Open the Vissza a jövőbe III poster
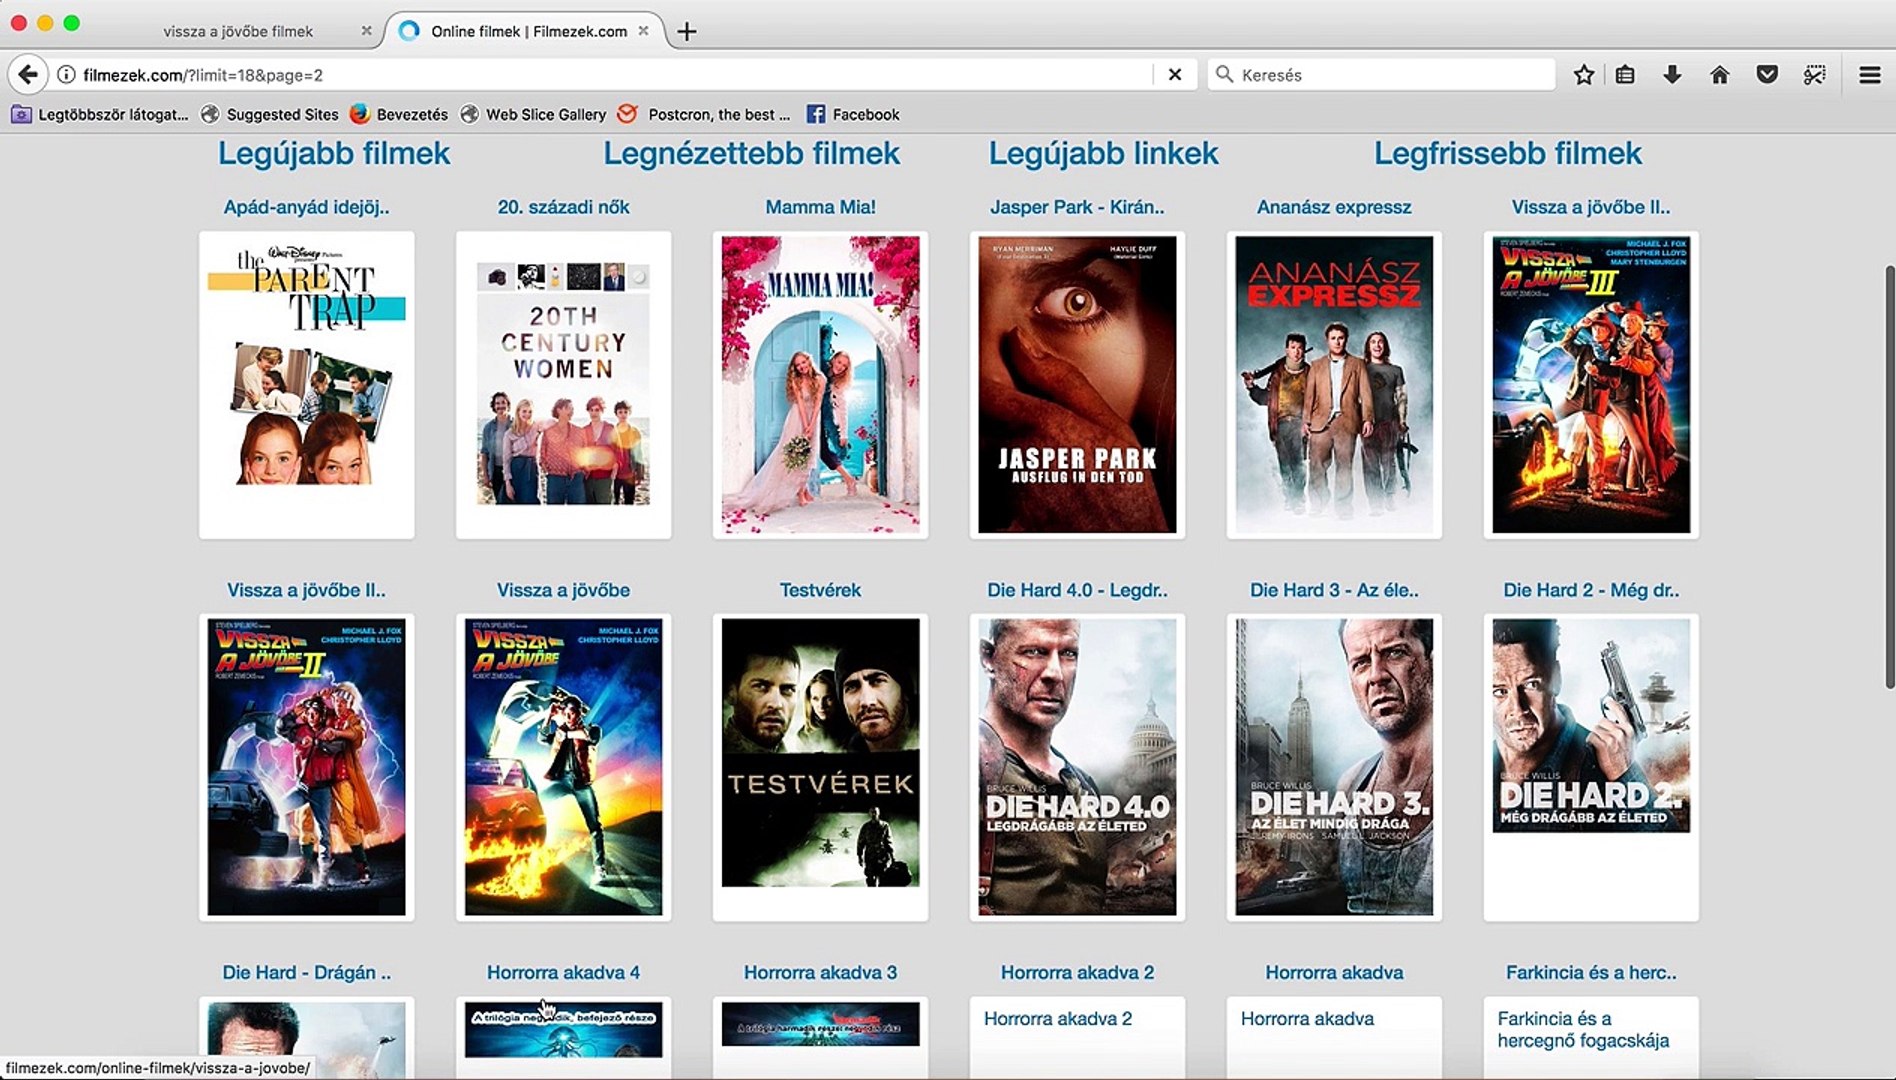 [x=1591, y=385]
